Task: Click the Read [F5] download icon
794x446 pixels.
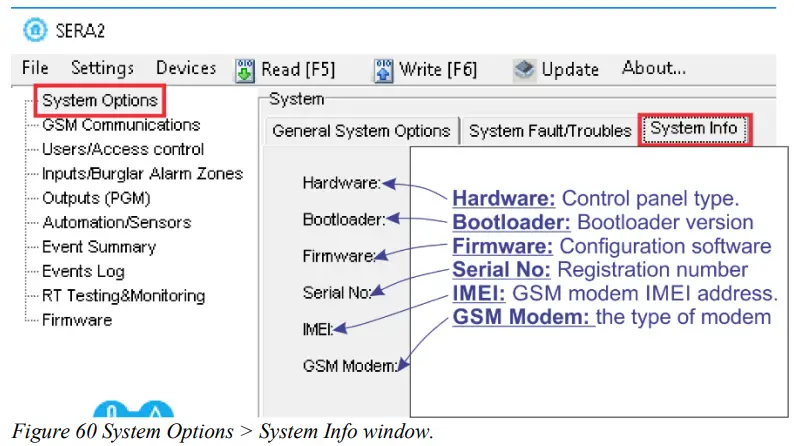Action: coord(245,70)
